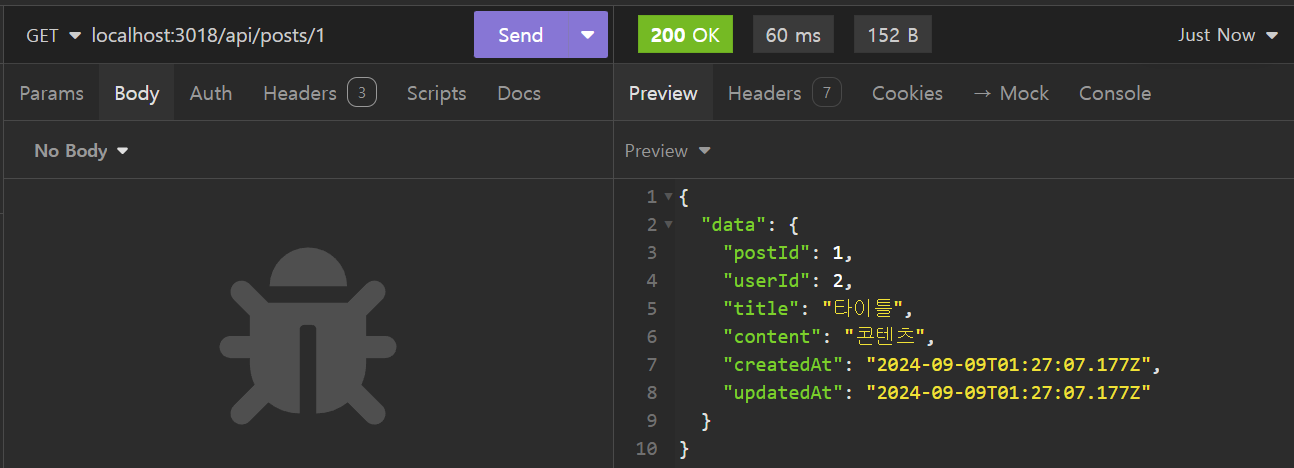Open the Auth tab
Screen dimensions: 1294x468
[x=211, y=93]
